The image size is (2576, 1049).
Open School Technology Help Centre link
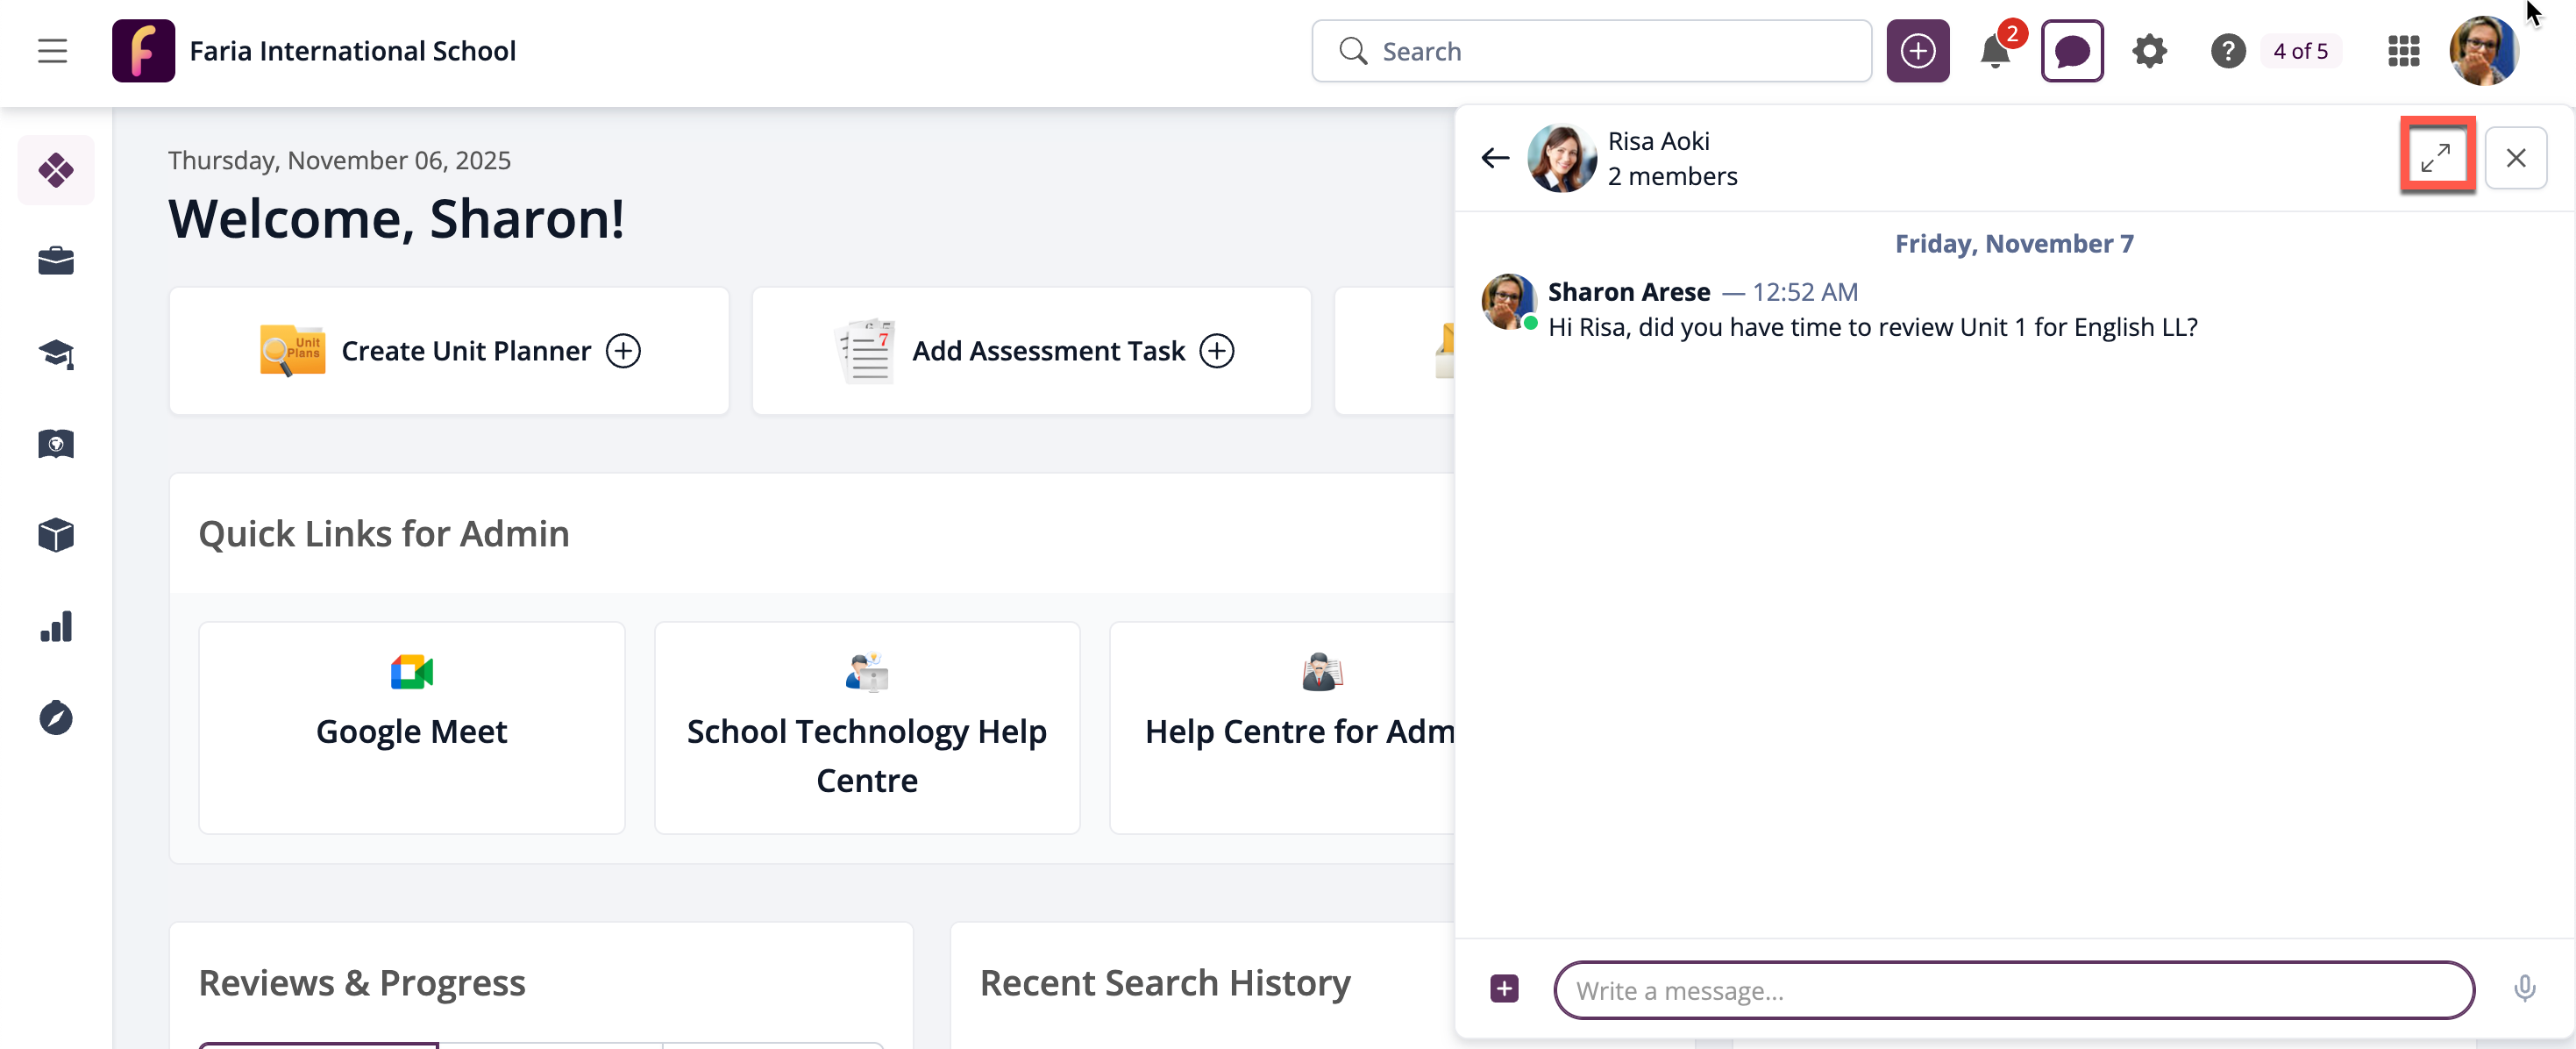(866, 727)
